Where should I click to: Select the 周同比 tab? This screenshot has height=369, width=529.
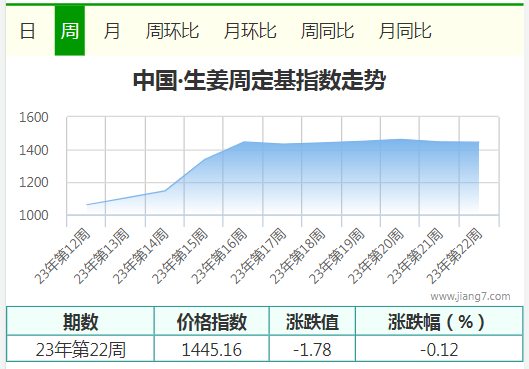click(327, 31)
